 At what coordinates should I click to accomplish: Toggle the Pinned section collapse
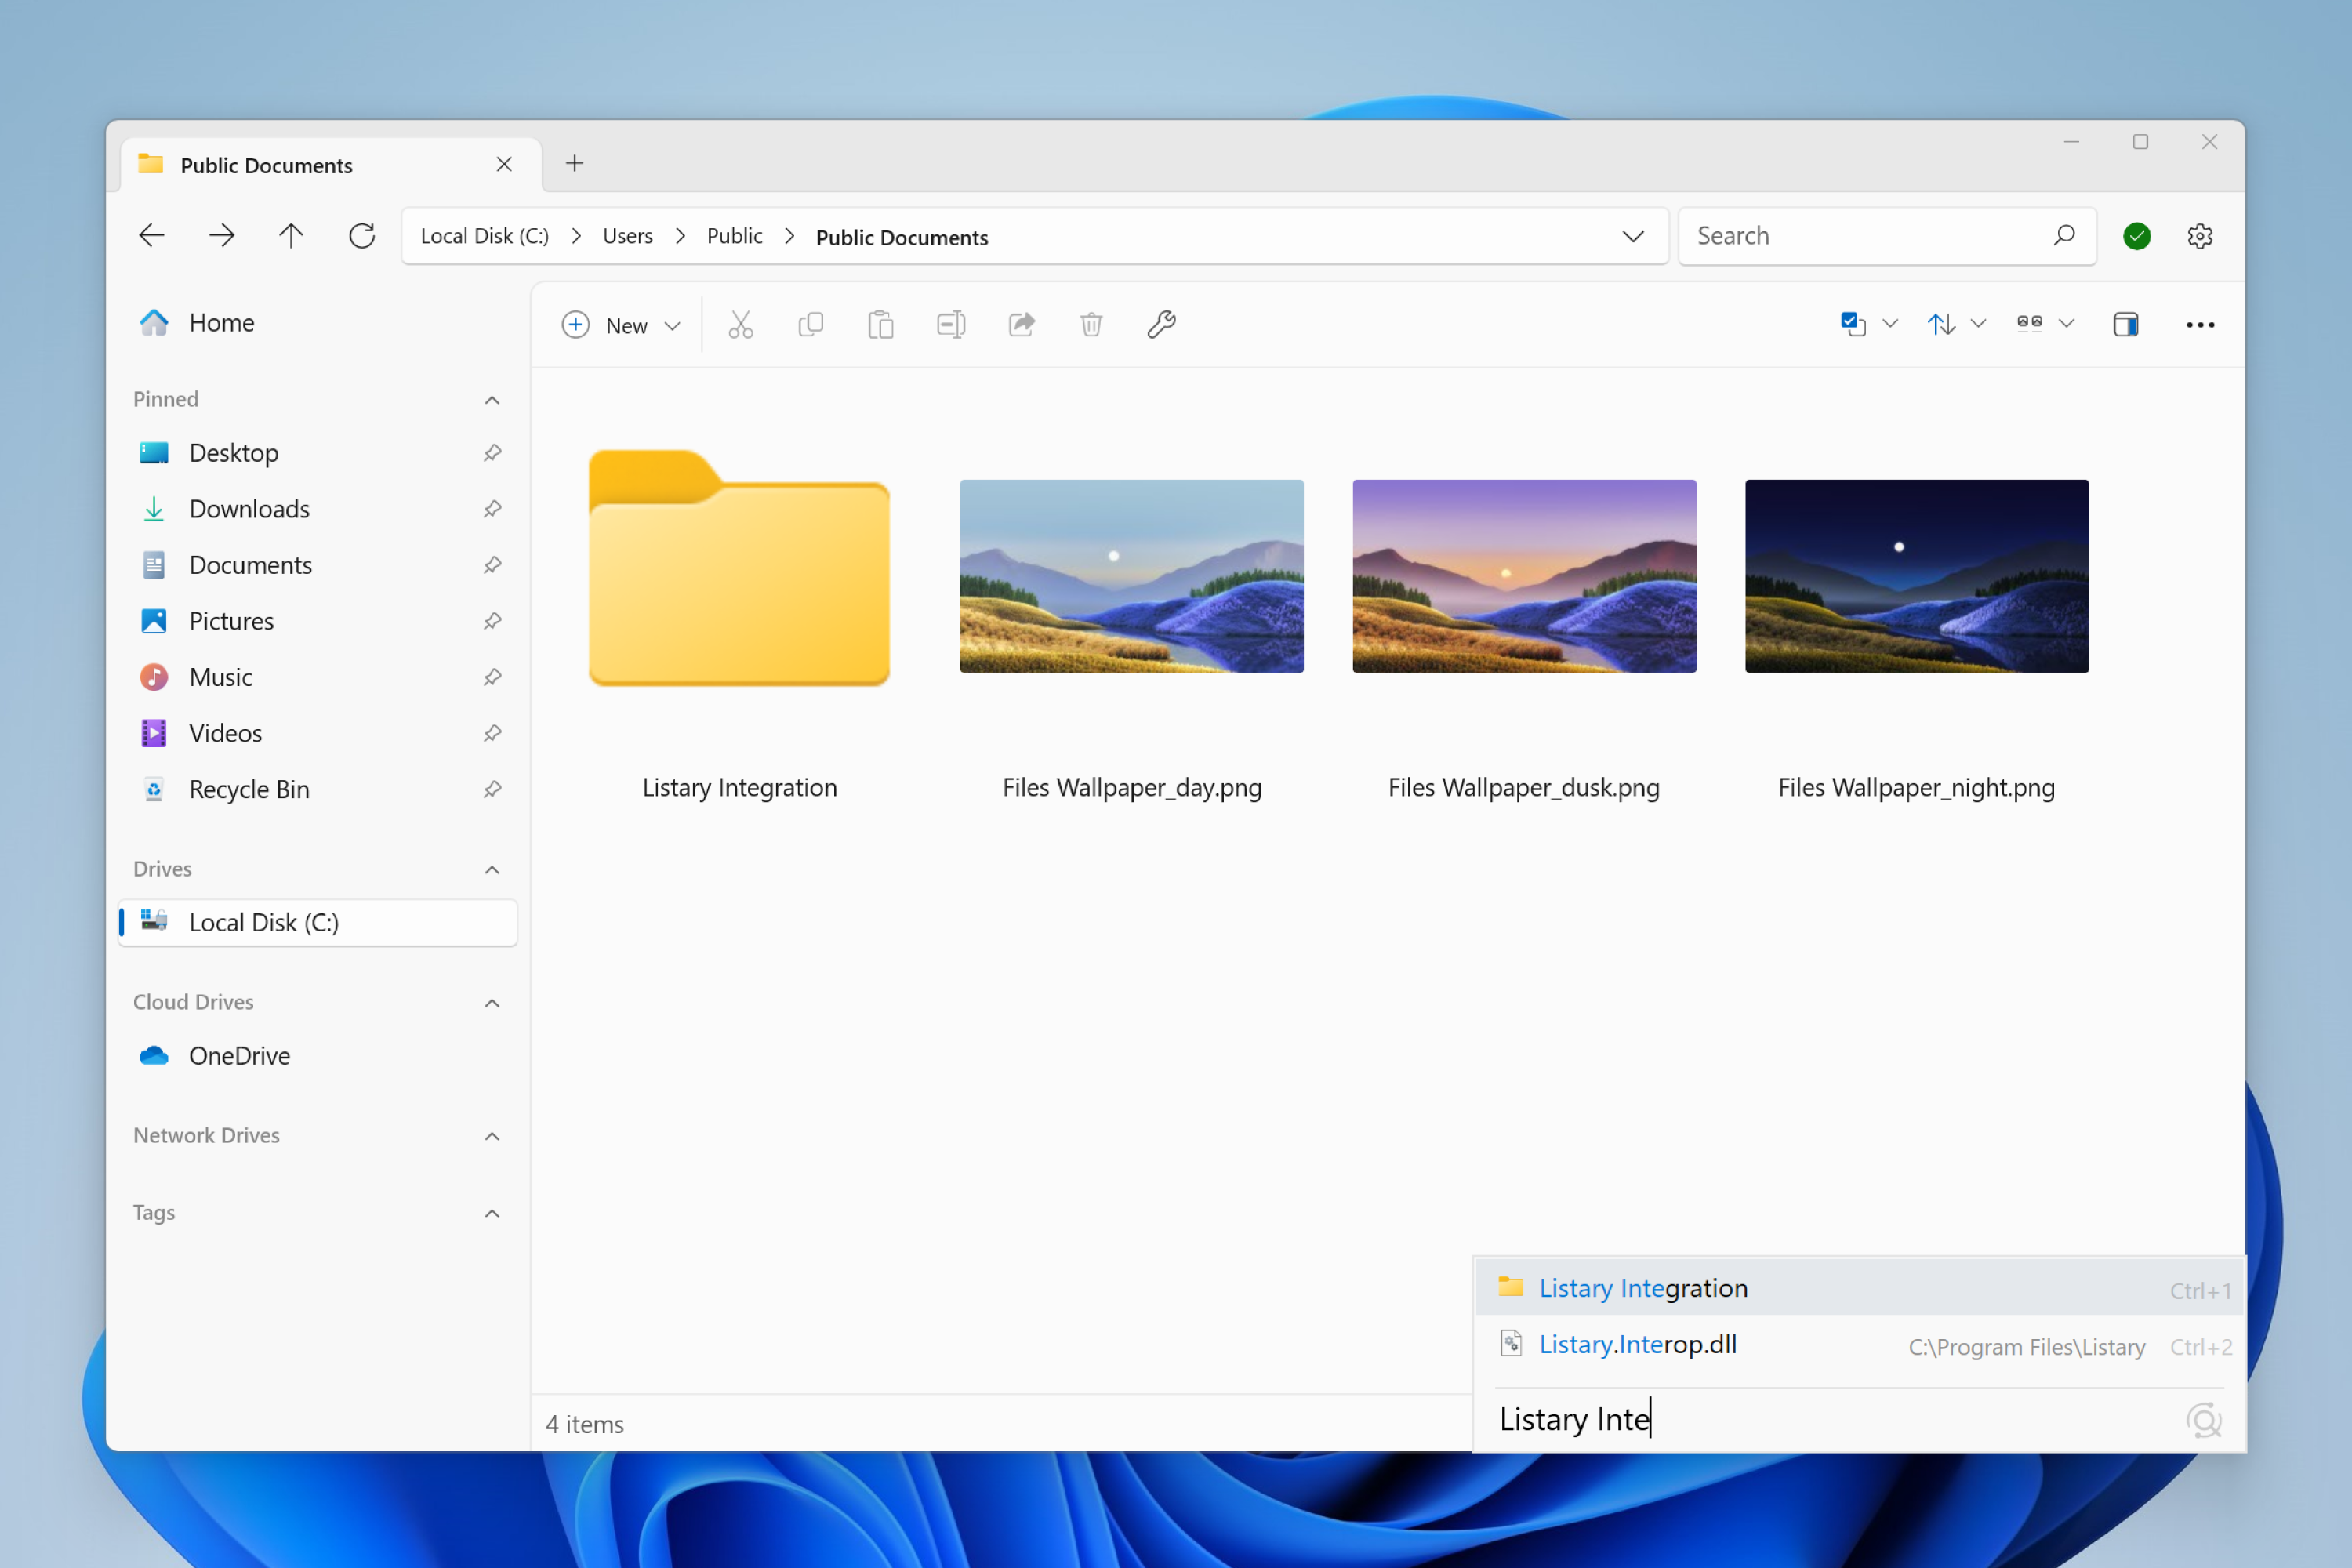(x=492, y=399)
